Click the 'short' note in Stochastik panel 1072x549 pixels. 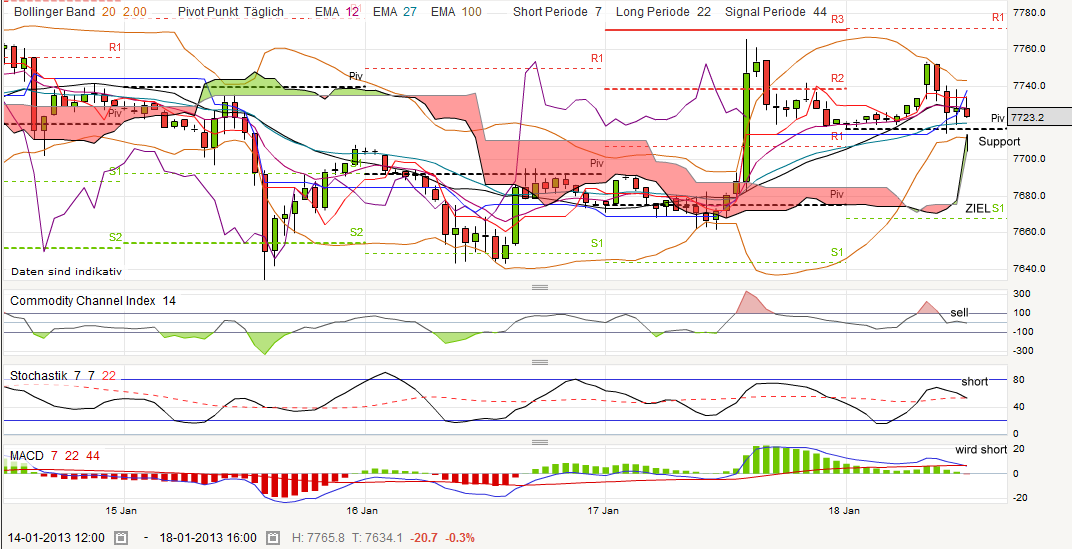pyautogui.click(x=974, y=381)
